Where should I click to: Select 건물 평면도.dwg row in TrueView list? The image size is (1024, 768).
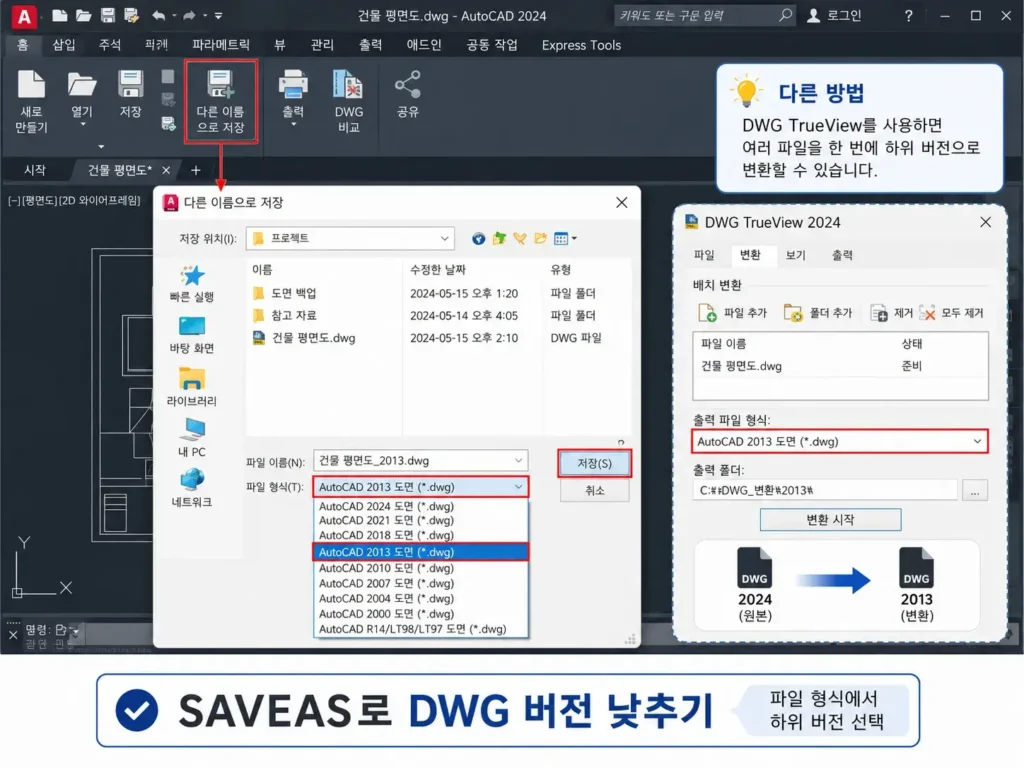coord(840,366)
